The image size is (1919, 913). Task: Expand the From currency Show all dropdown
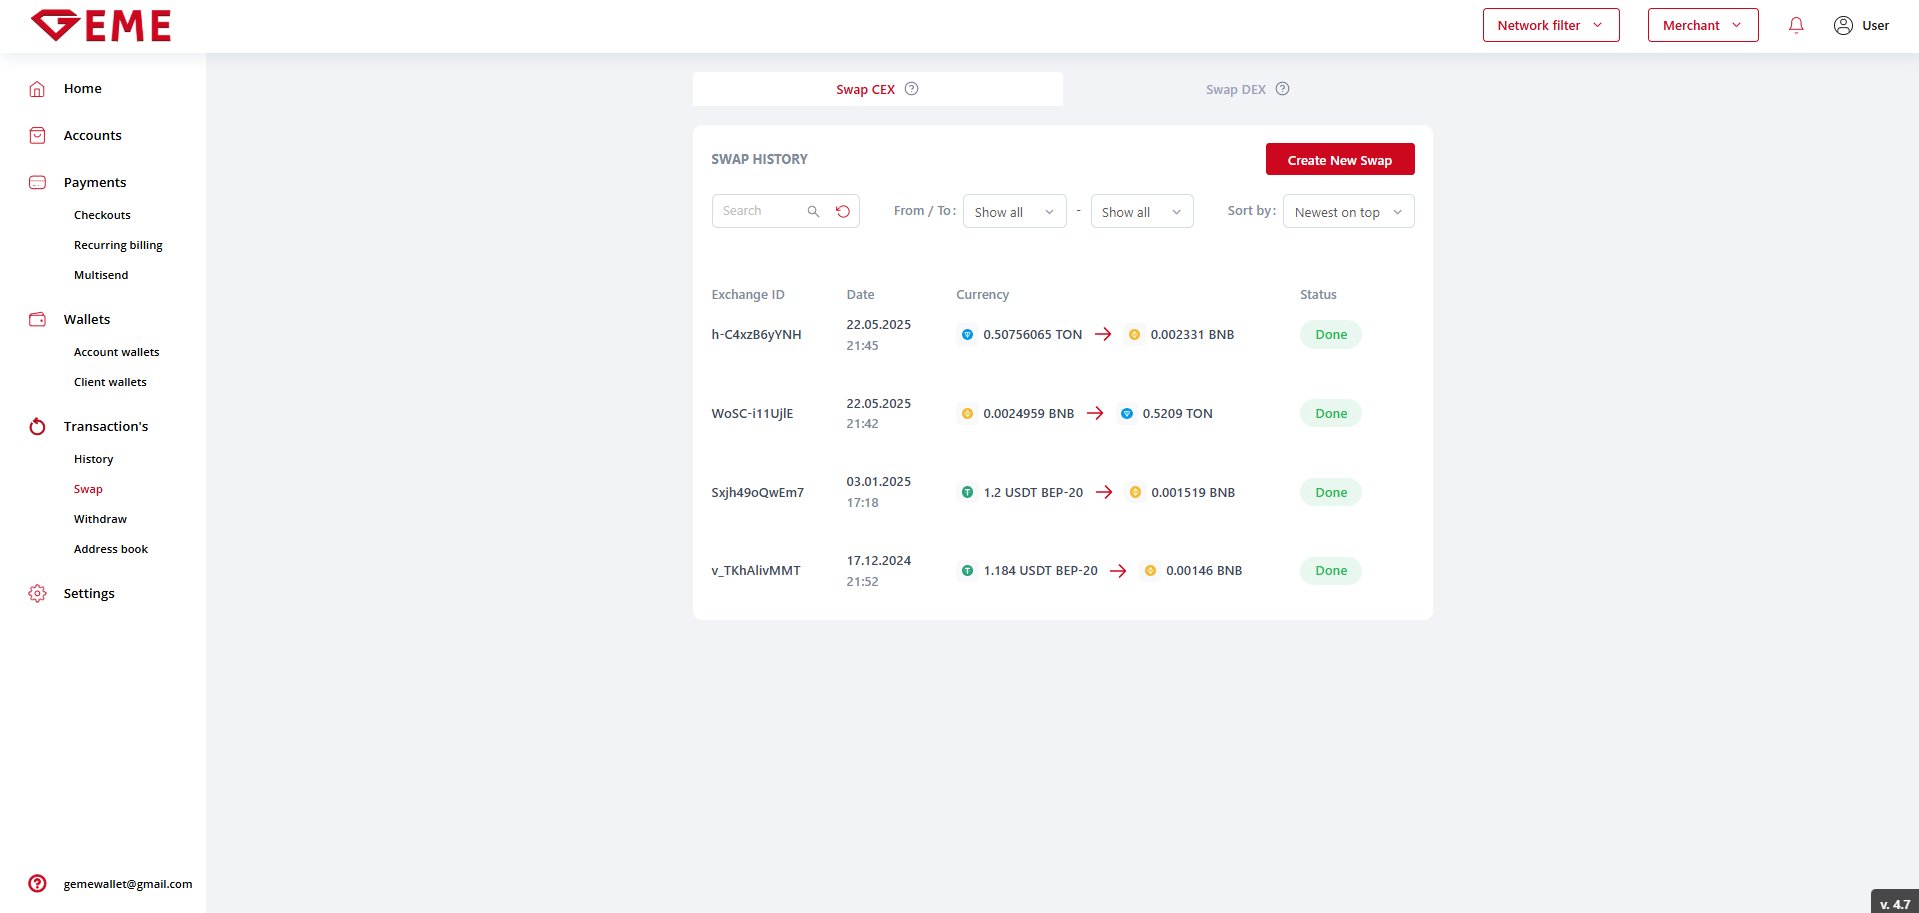(x=1014, y=212)
